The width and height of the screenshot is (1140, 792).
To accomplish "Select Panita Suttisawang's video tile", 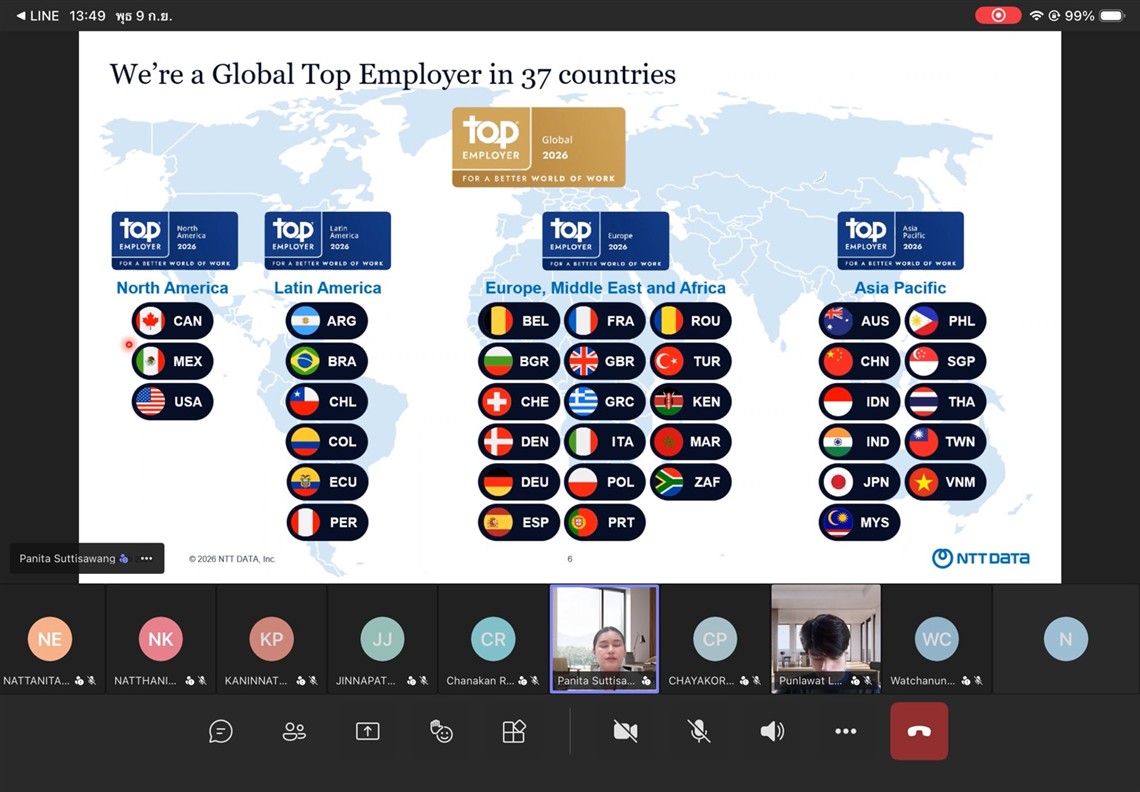I will (604, 639).
